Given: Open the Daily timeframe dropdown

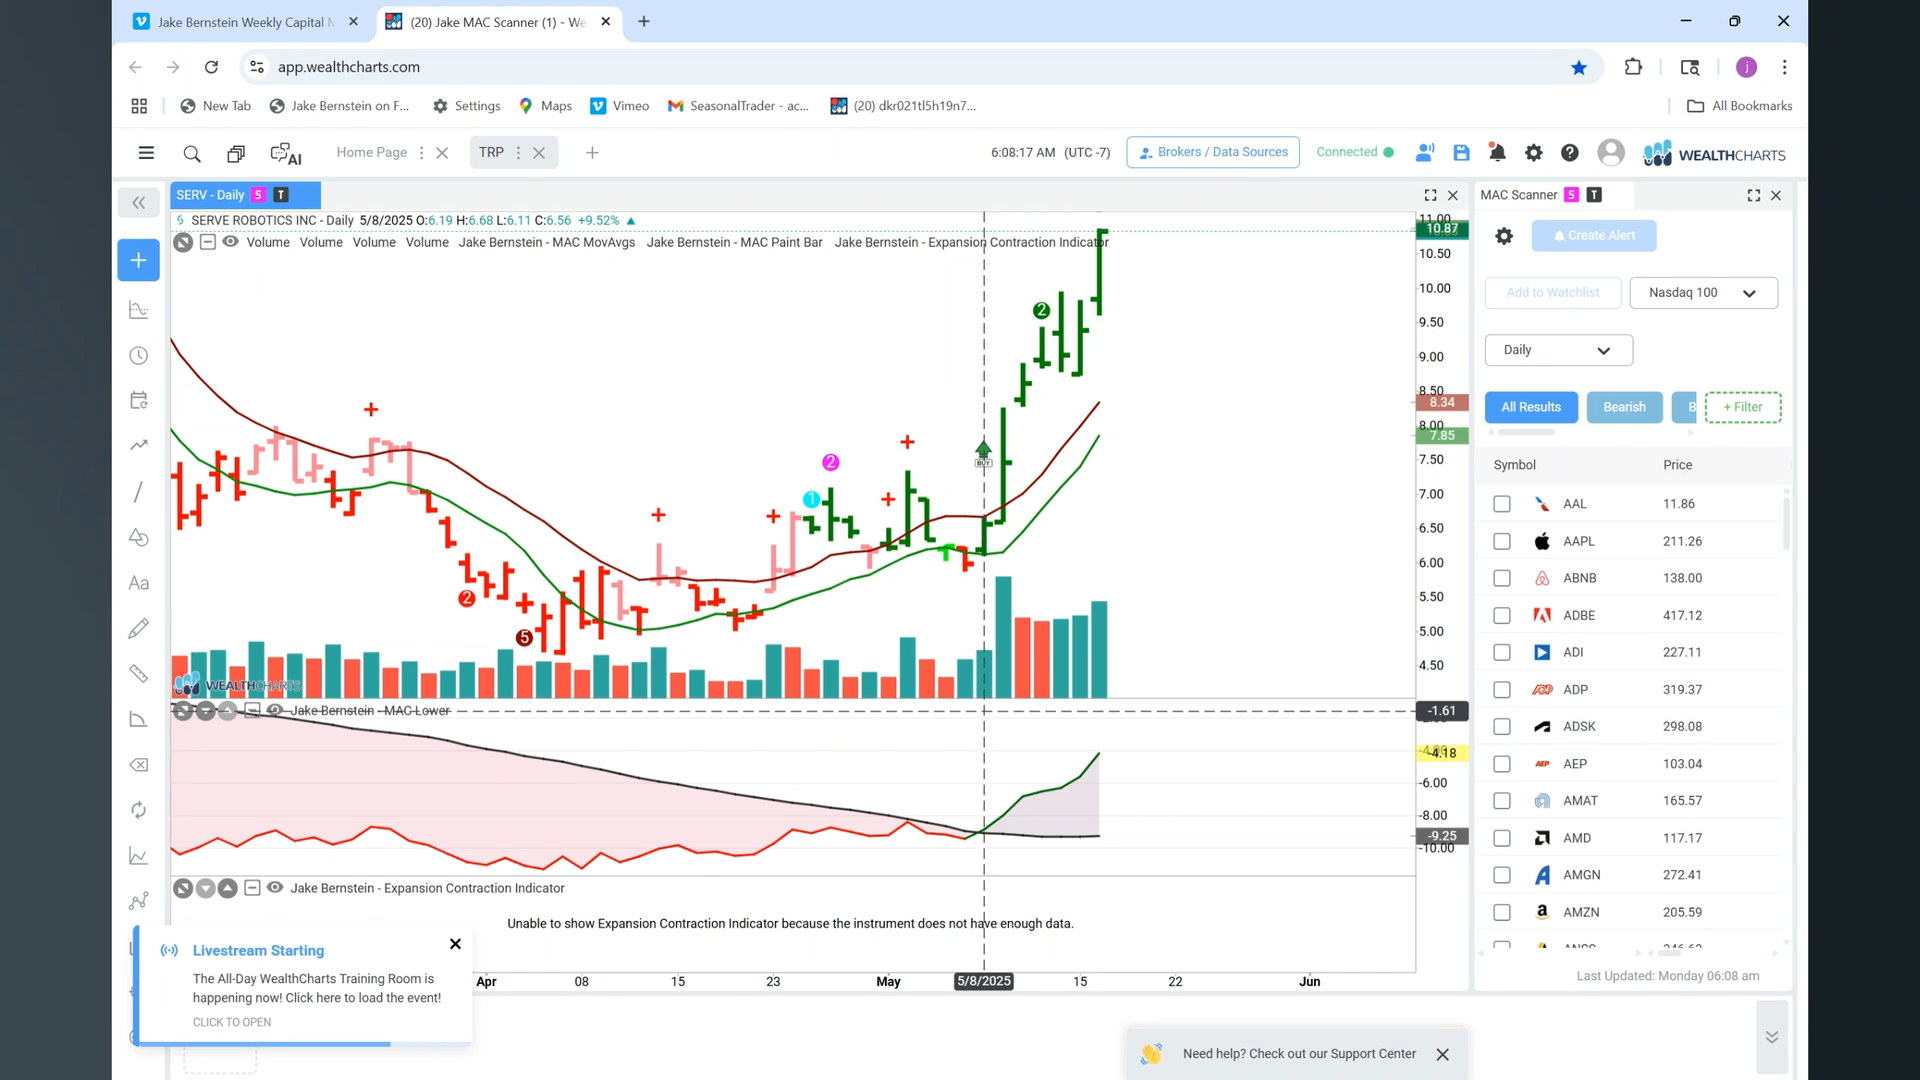Looking at the screenshot, I should click(1558, 350).
